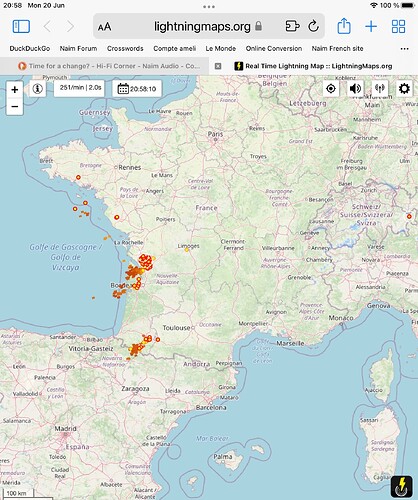Screen dimensions: 418x500
Task: Click the Barcelona city label
Action: 211,407
